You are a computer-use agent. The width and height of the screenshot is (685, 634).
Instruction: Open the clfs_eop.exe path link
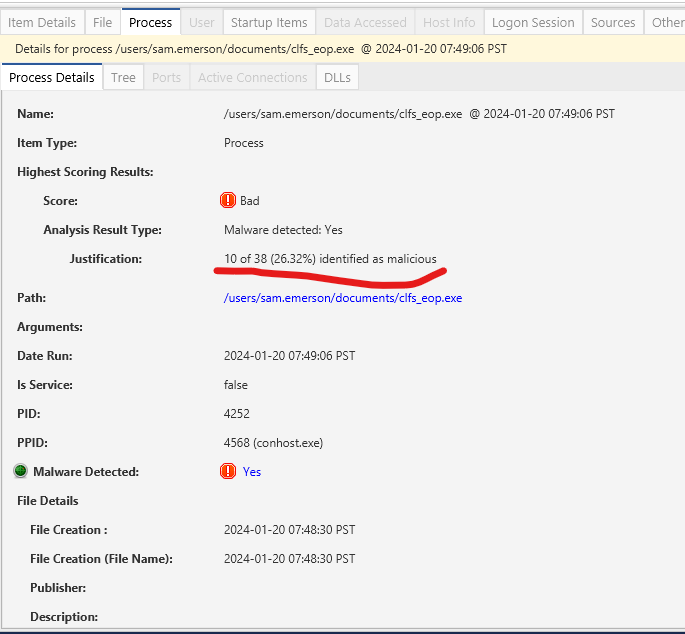pyautogui.click(x=343, y=298)
